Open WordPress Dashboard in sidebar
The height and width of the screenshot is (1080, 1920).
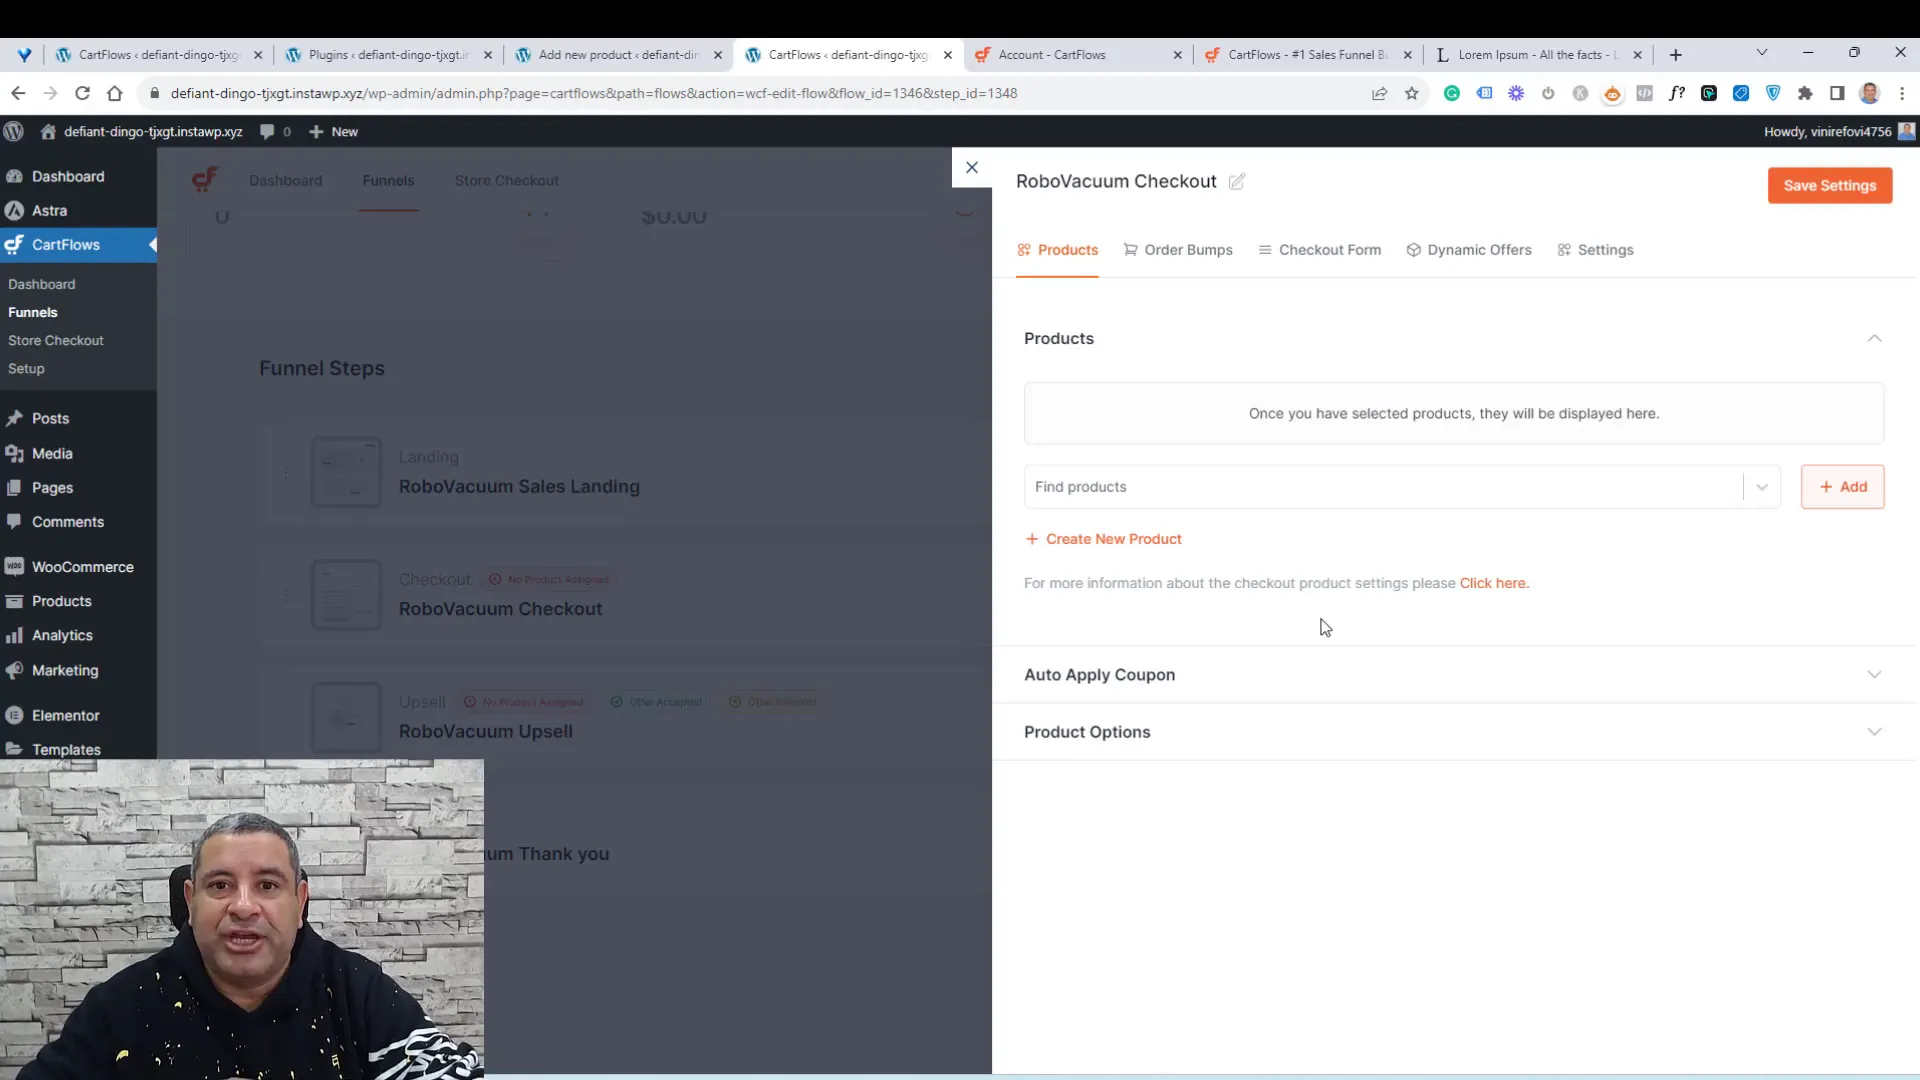[x=68, y=176]
